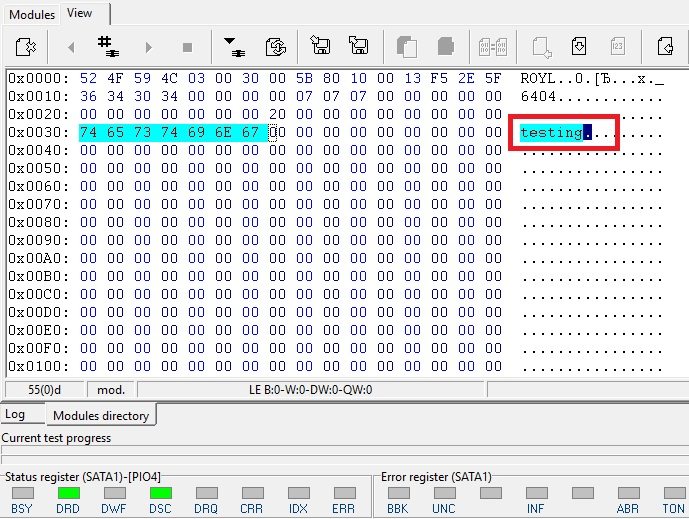Viewport: 689px width, 519px height.
Task: Click the offset label 0x0050:
Action: 39,168
